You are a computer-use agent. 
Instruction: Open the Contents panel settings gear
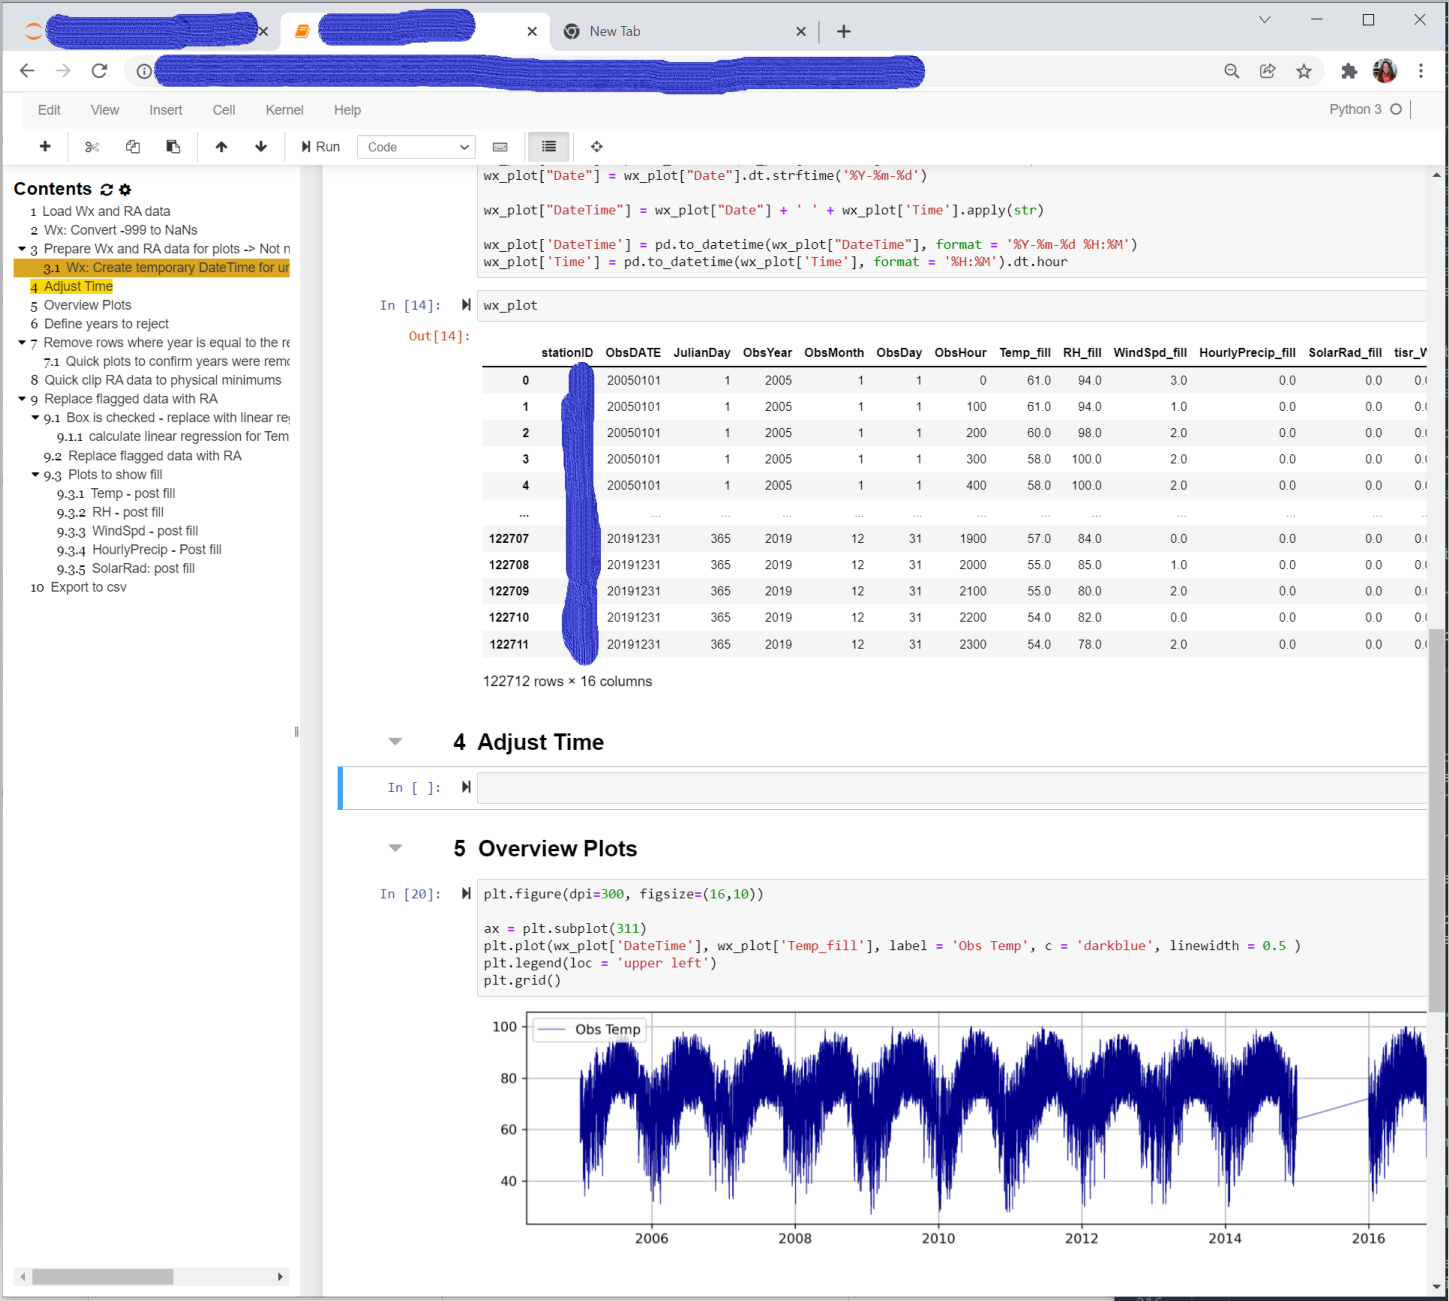(x=125, y=189)
